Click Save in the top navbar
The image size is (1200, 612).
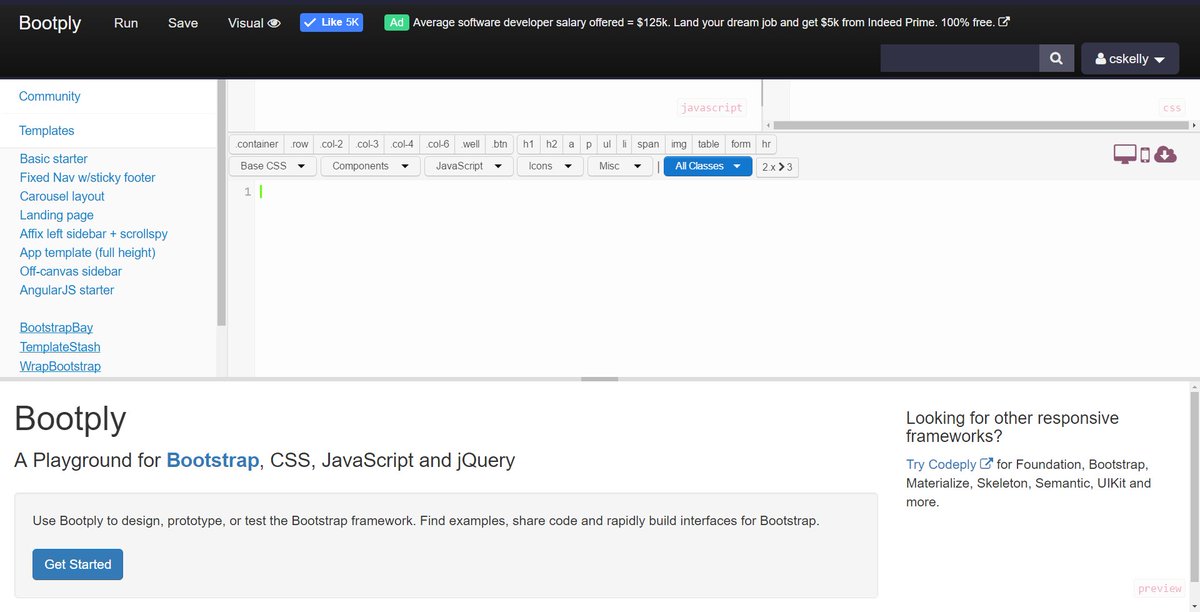(x=183, y=23)
